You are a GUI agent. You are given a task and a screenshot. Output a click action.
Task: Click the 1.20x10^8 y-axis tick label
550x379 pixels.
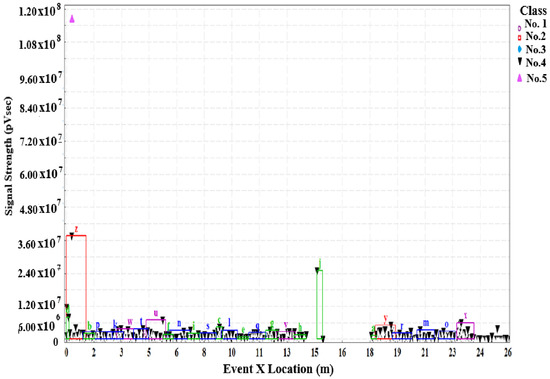[37, 11]
